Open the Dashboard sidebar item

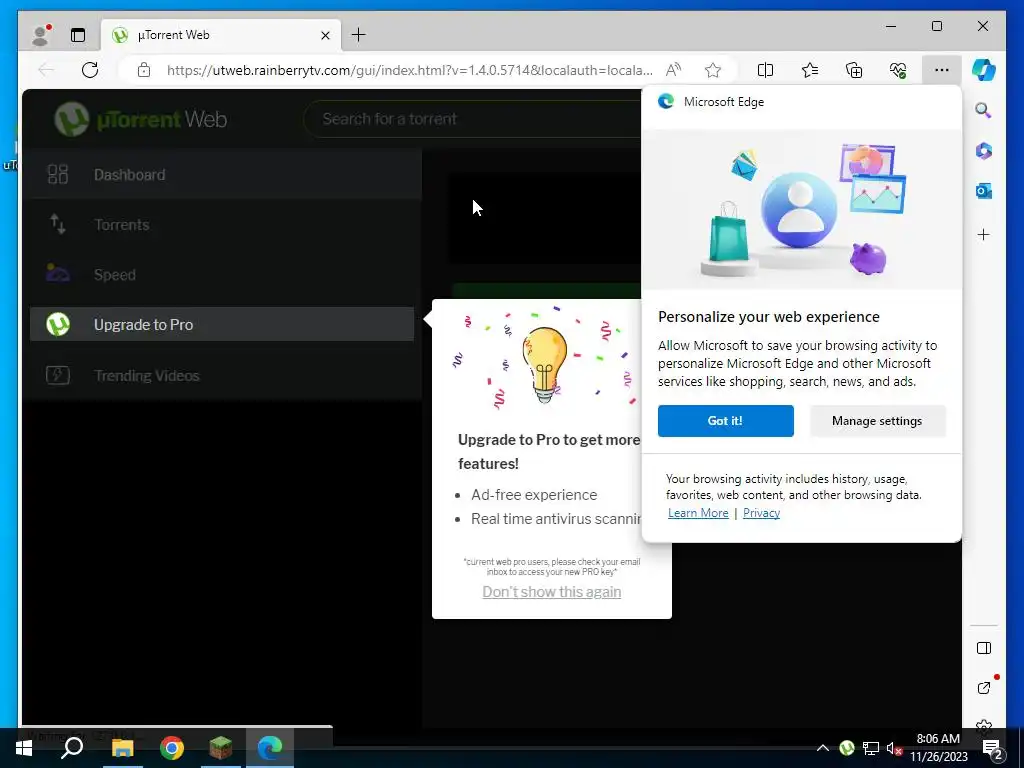click(x=222, y=174)
